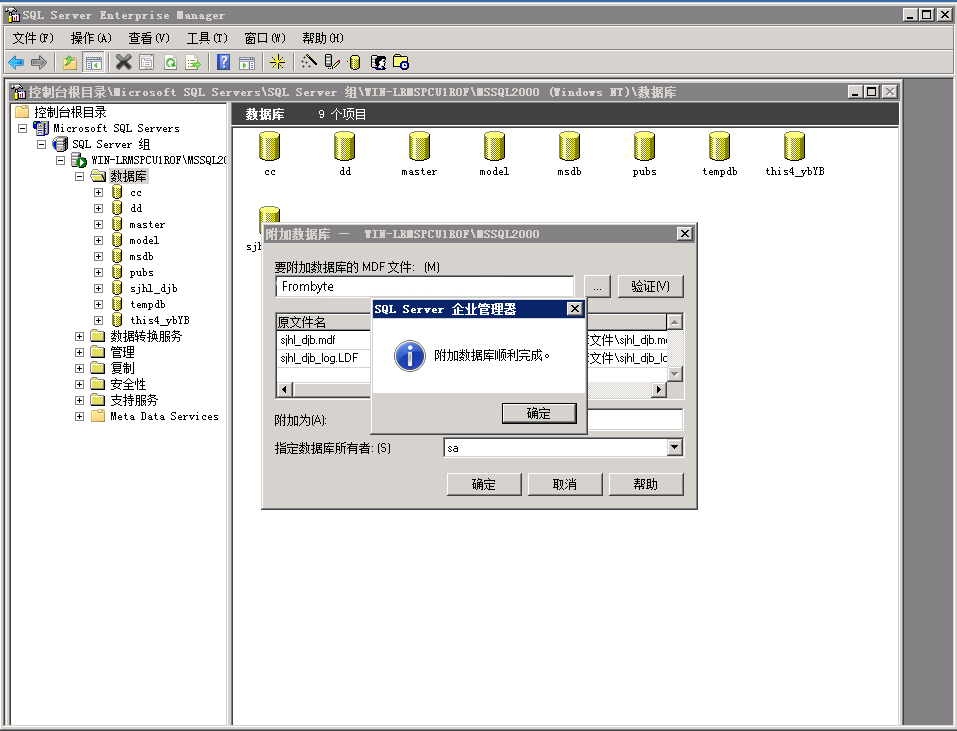Viewport: 957px width, 731px height.
Task: Click the Run wizard wand toolbar icon
Action: [x=309, y=63]
